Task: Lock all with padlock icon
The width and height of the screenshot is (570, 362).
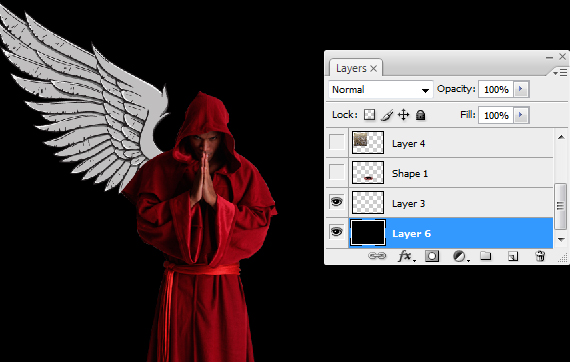Action: [420, 115]
